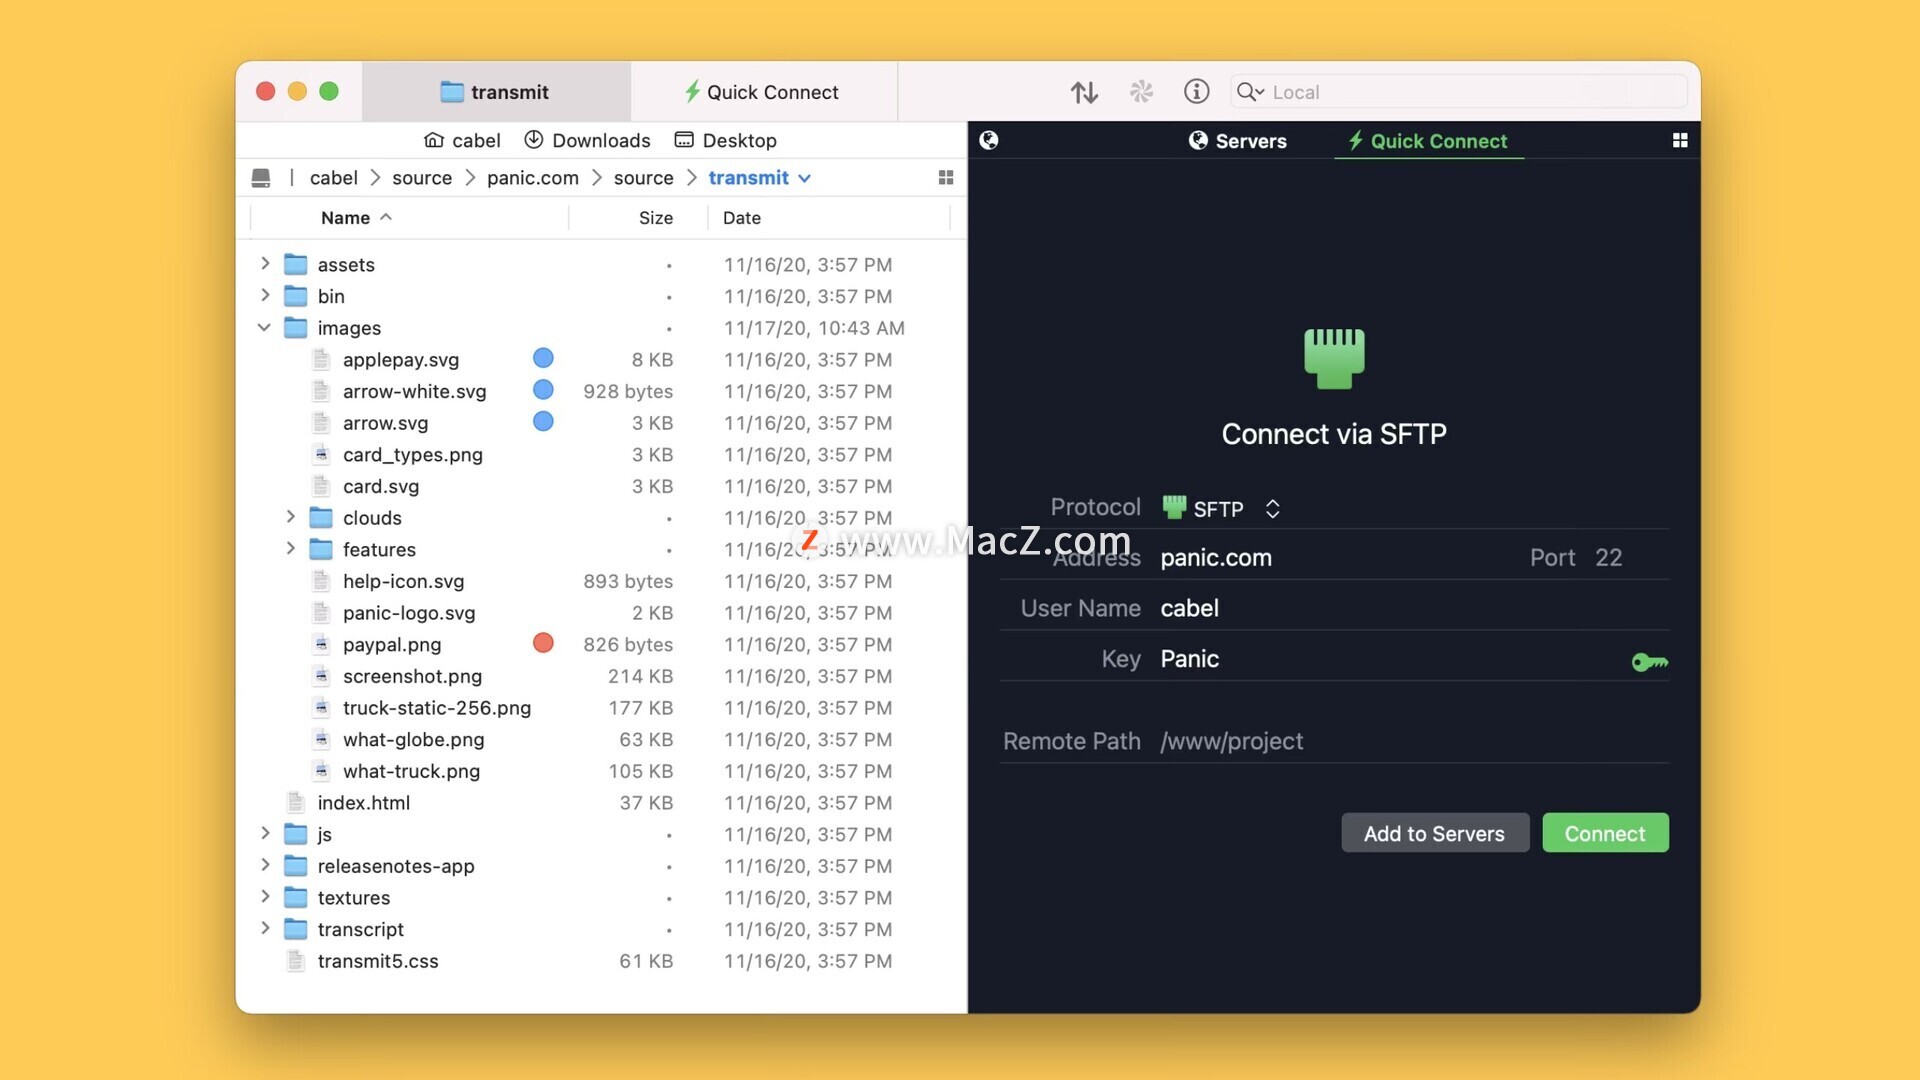This screenshot has height=1080, width=1920.
Task: Click Add to Servers button
Action: [1434, 833]
